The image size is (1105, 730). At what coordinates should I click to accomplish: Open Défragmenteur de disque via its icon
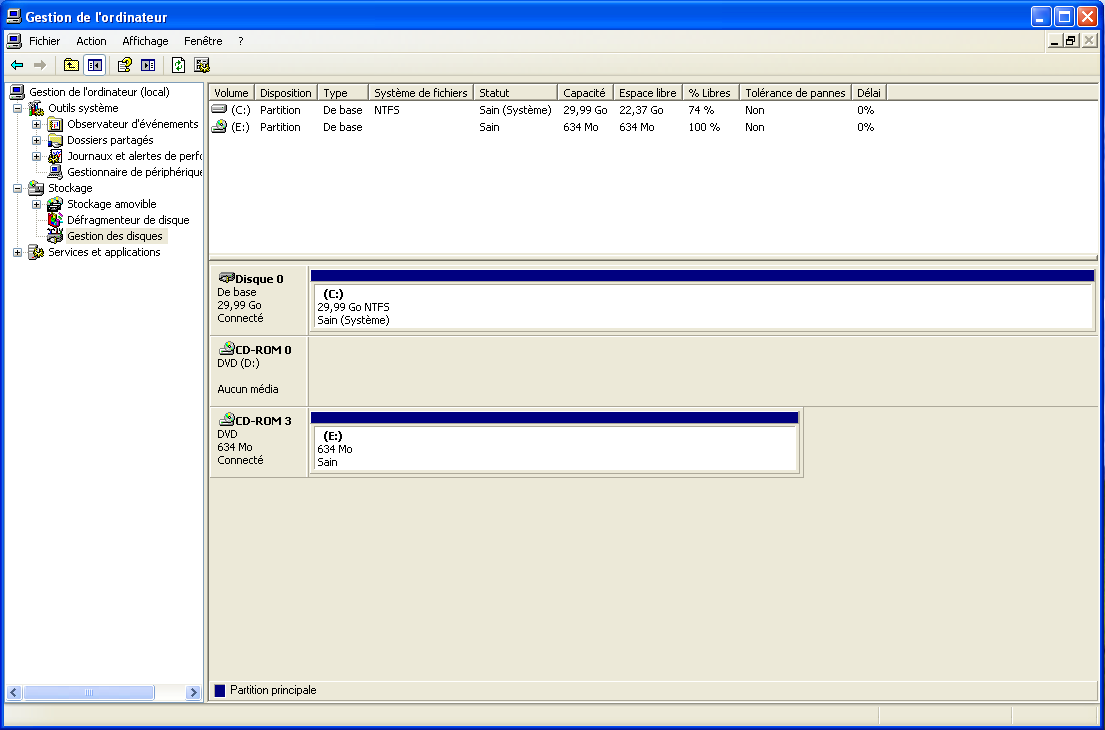tap(55, 220)
